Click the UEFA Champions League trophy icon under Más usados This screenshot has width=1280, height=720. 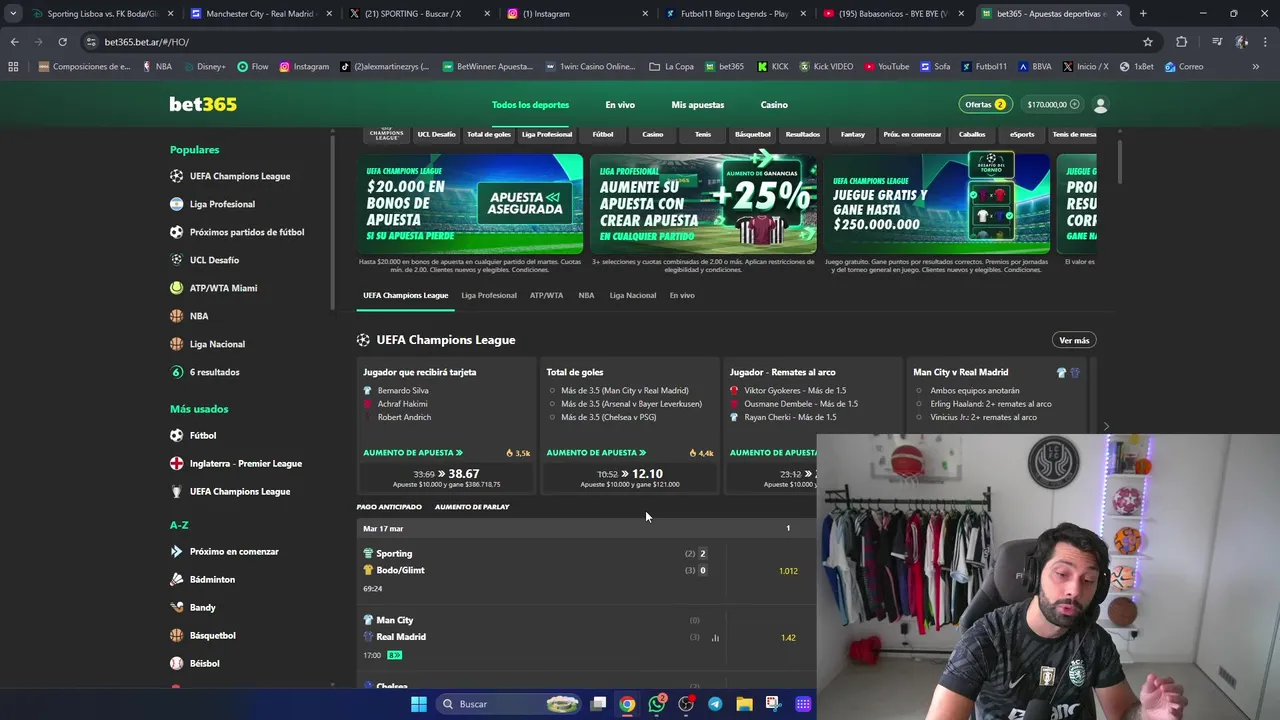coord(177,491)
